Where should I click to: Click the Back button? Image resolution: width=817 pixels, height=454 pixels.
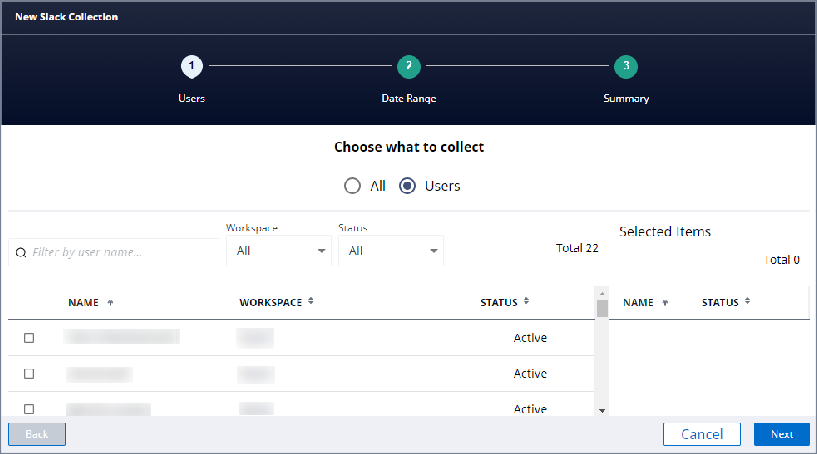(37, 434)
